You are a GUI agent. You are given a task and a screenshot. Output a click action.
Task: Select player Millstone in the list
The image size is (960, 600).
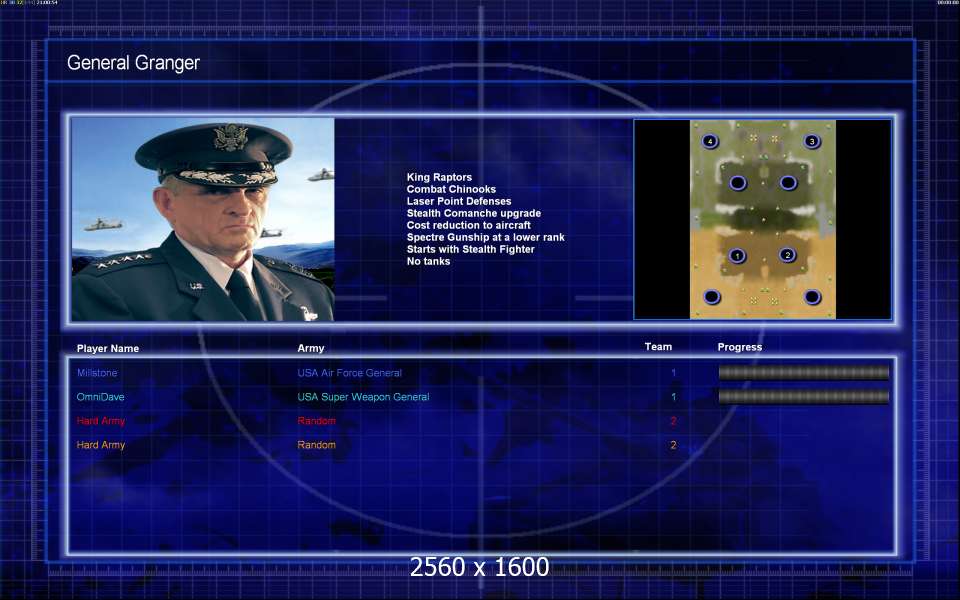pyautogui.click(x=97, y=373)
